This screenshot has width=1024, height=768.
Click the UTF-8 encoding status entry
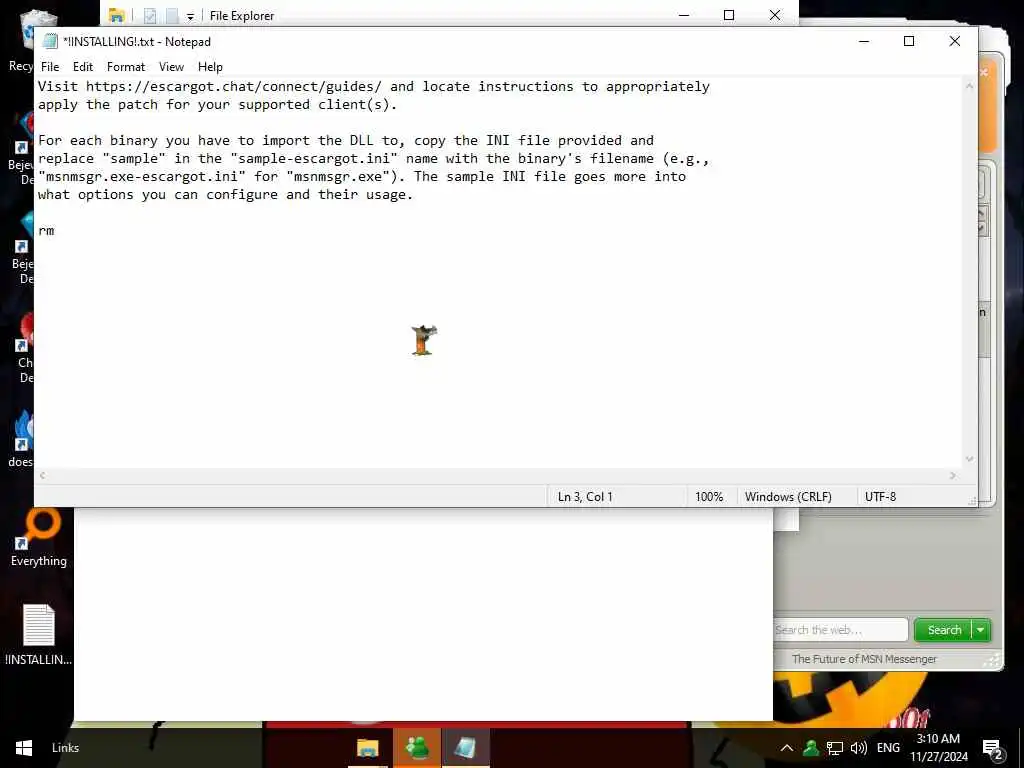[880, 497]
